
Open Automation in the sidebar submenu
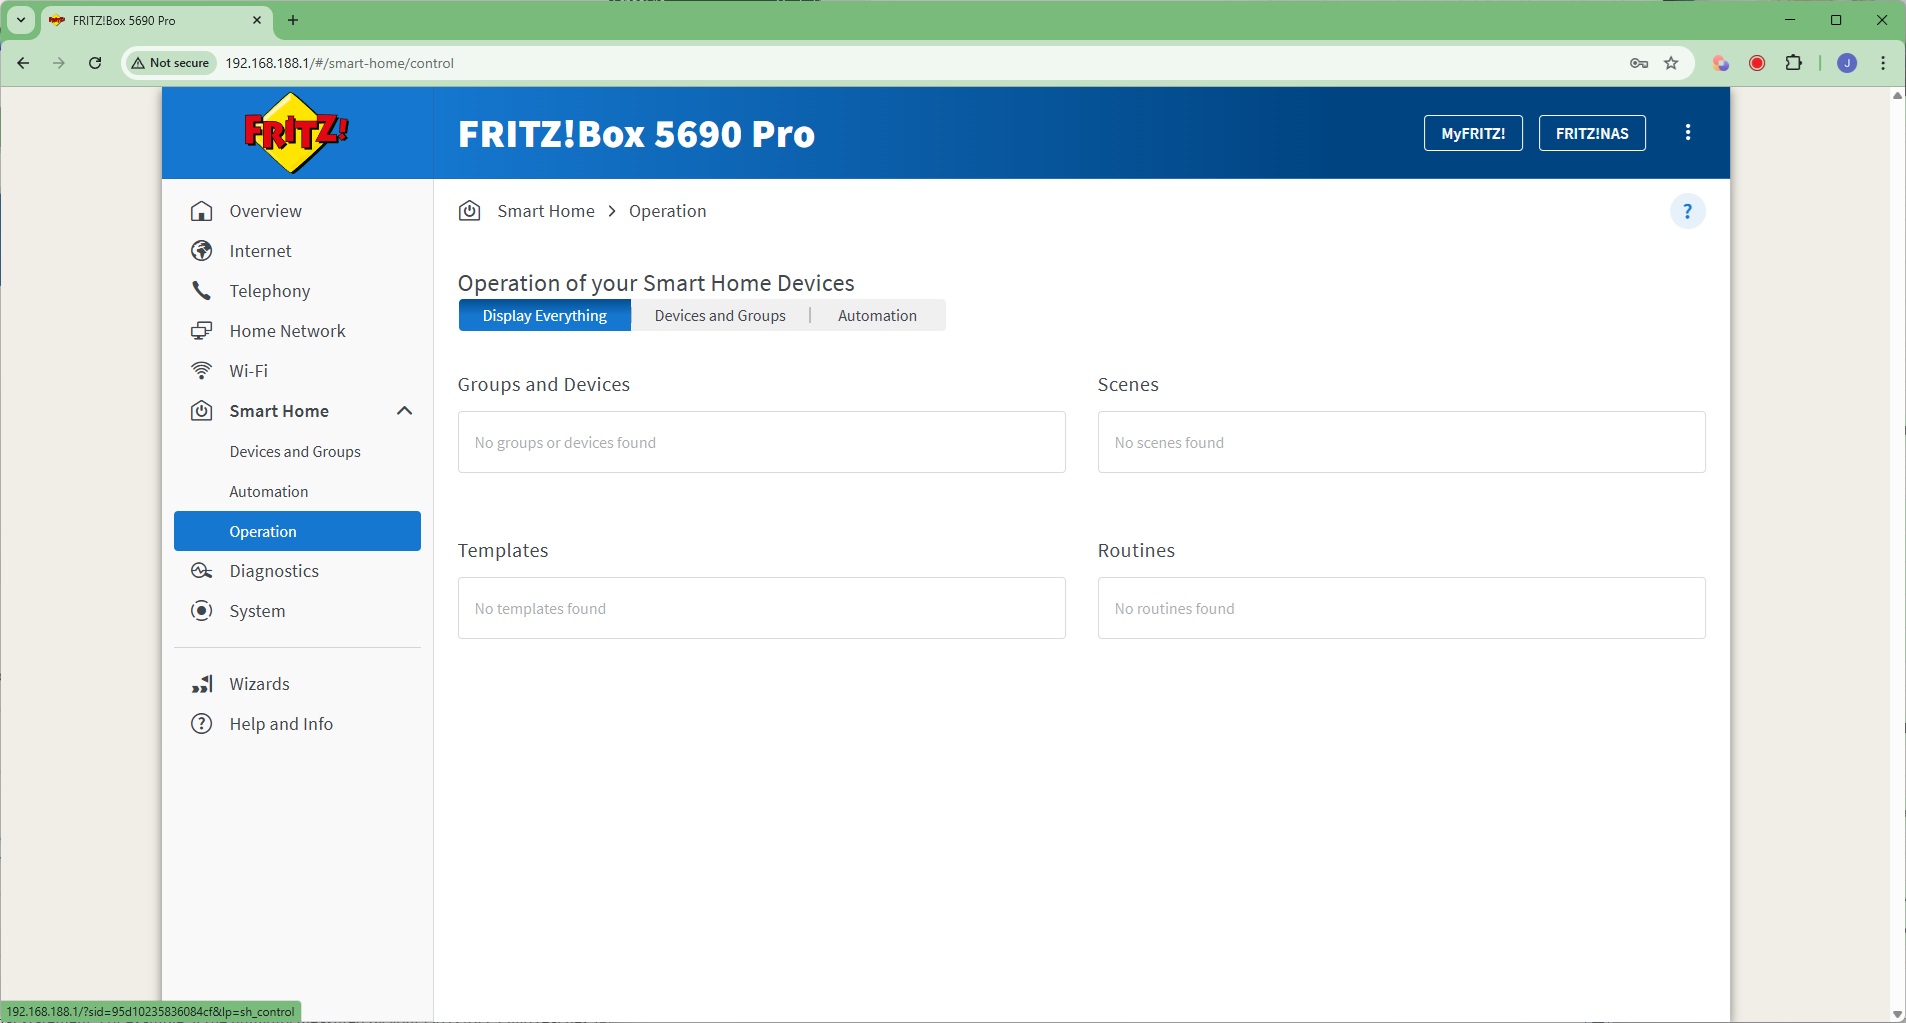click(x=269, y=492)
